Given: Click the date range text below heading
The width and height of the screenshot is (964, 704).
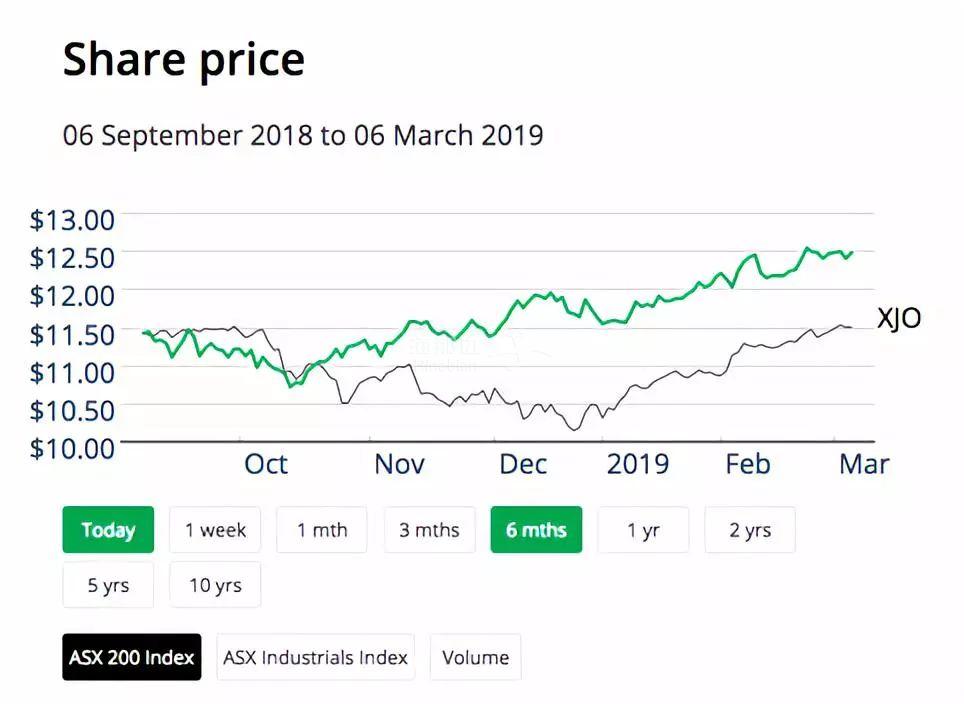Looking at the screenshot, I should (x=303, y=135).
